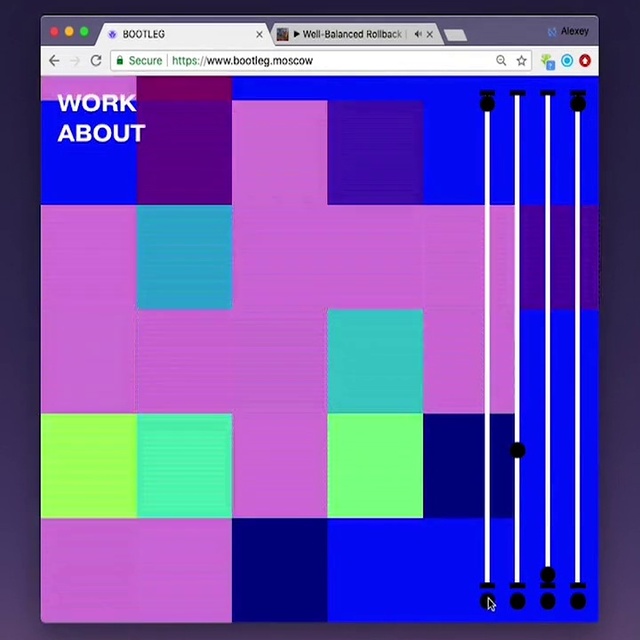
Task: Go back using the browser back arrow
Action: click(54, 61)
